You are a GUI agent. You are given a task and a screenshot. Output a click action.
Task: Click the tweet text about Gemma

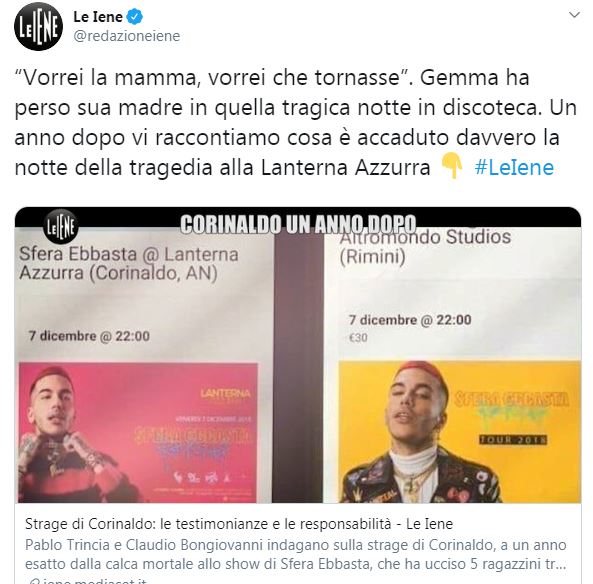295,123
